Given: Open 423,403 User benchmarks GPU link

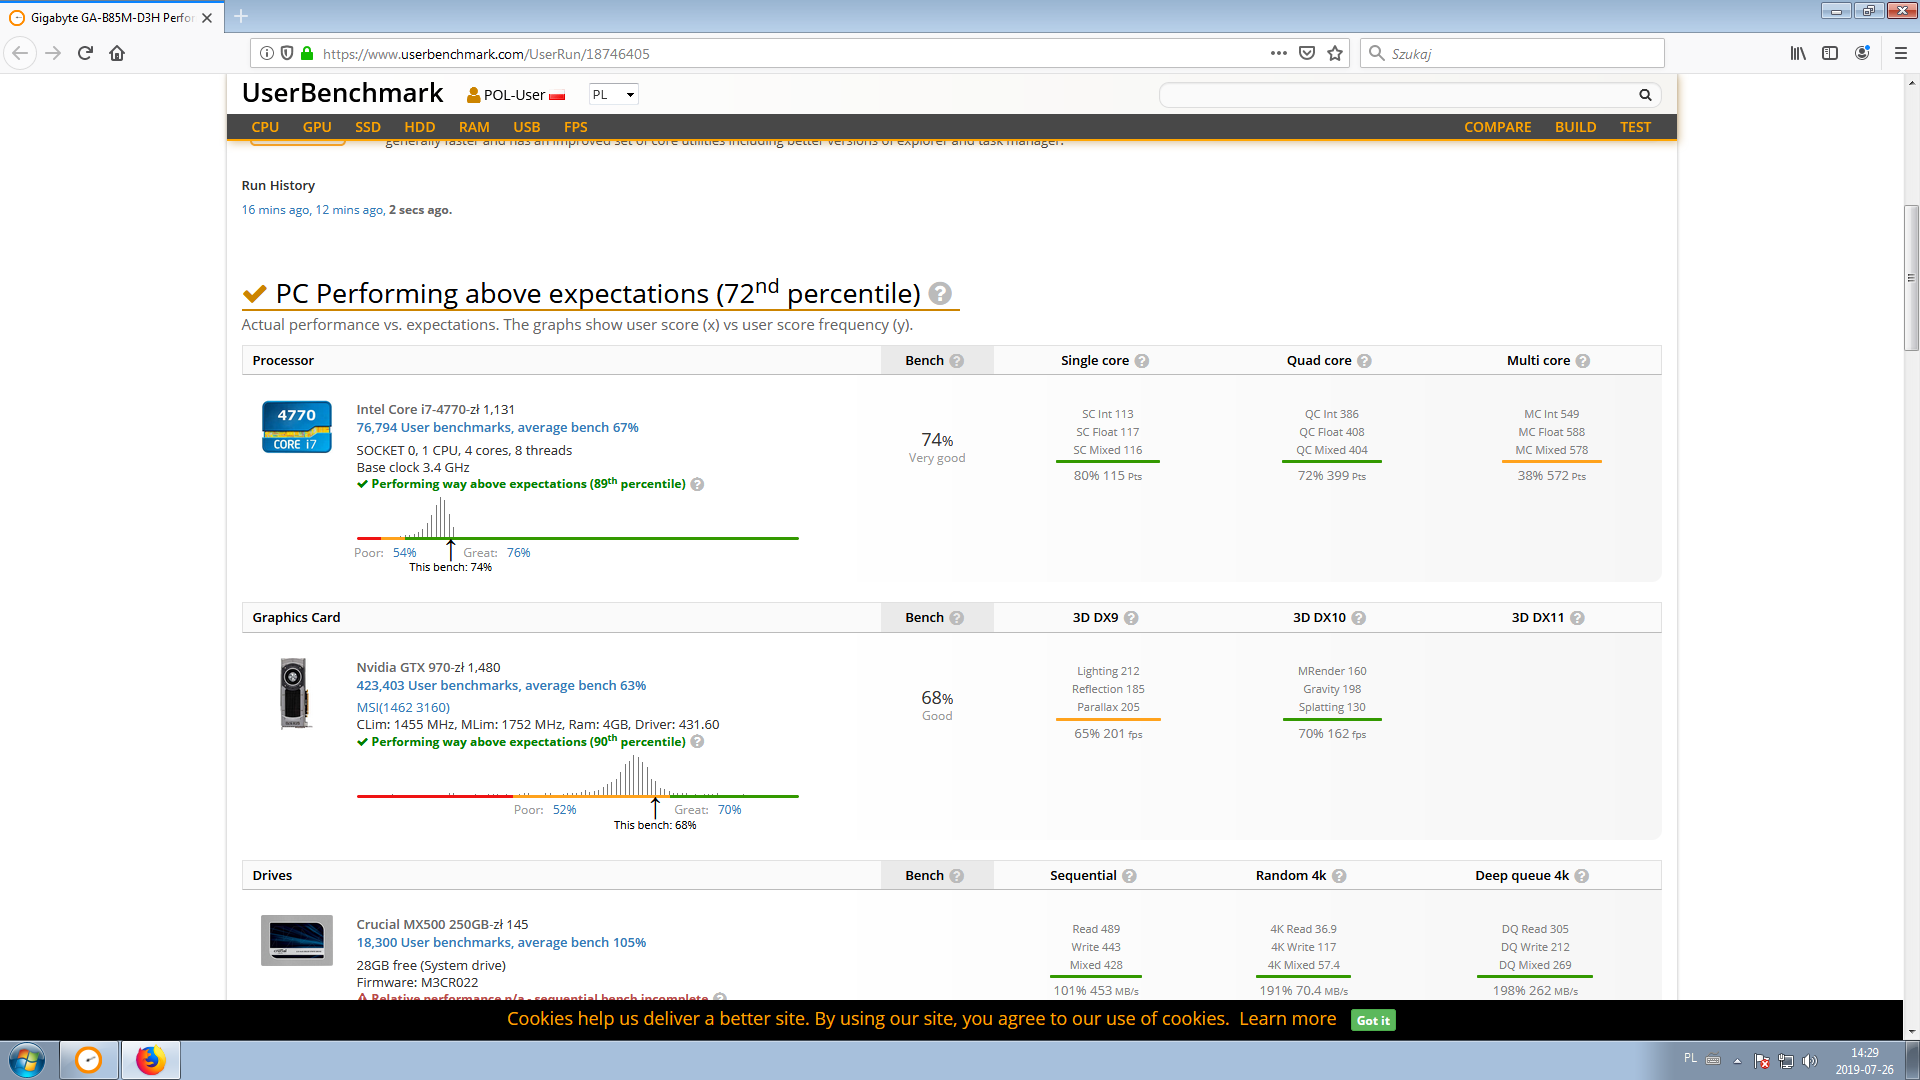Looking at the screenshot, I should coord(501,686).
